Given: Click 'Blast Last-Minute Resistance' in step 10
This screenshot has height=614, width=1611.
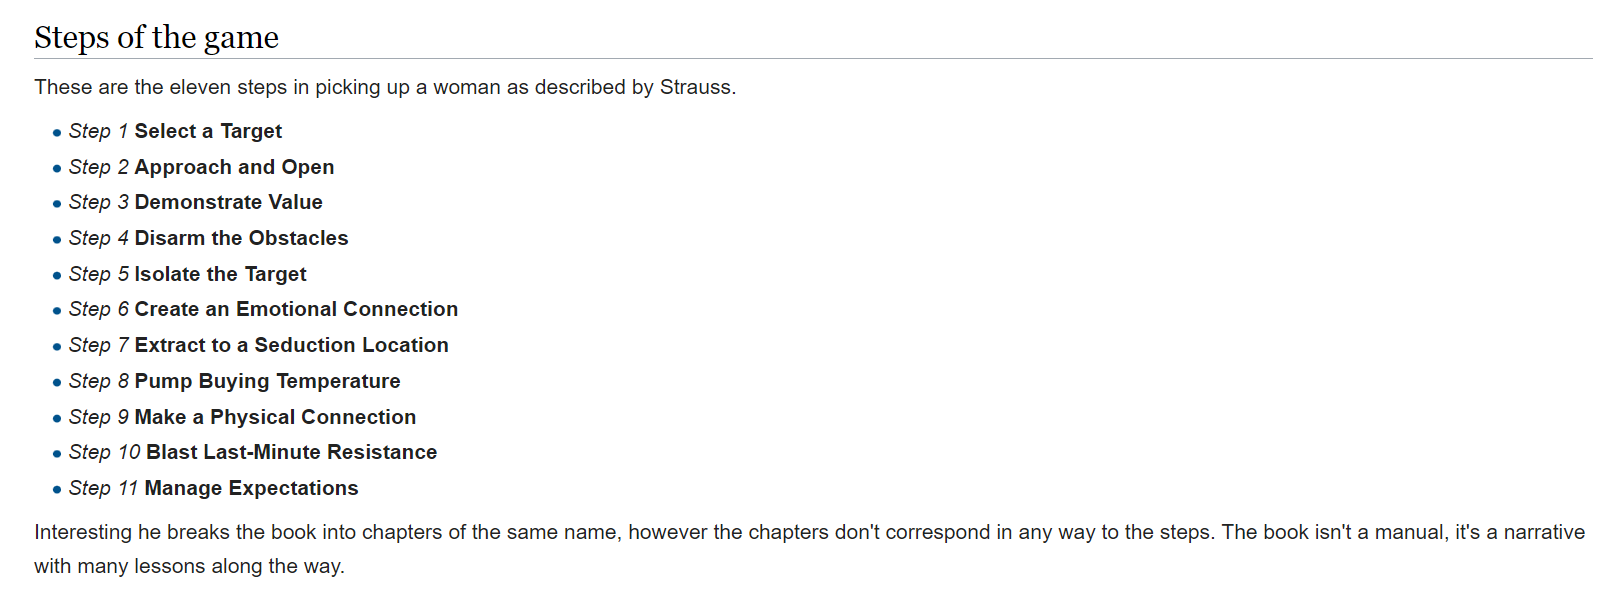Looking at the screenshot, I should [x=291, y=452].
